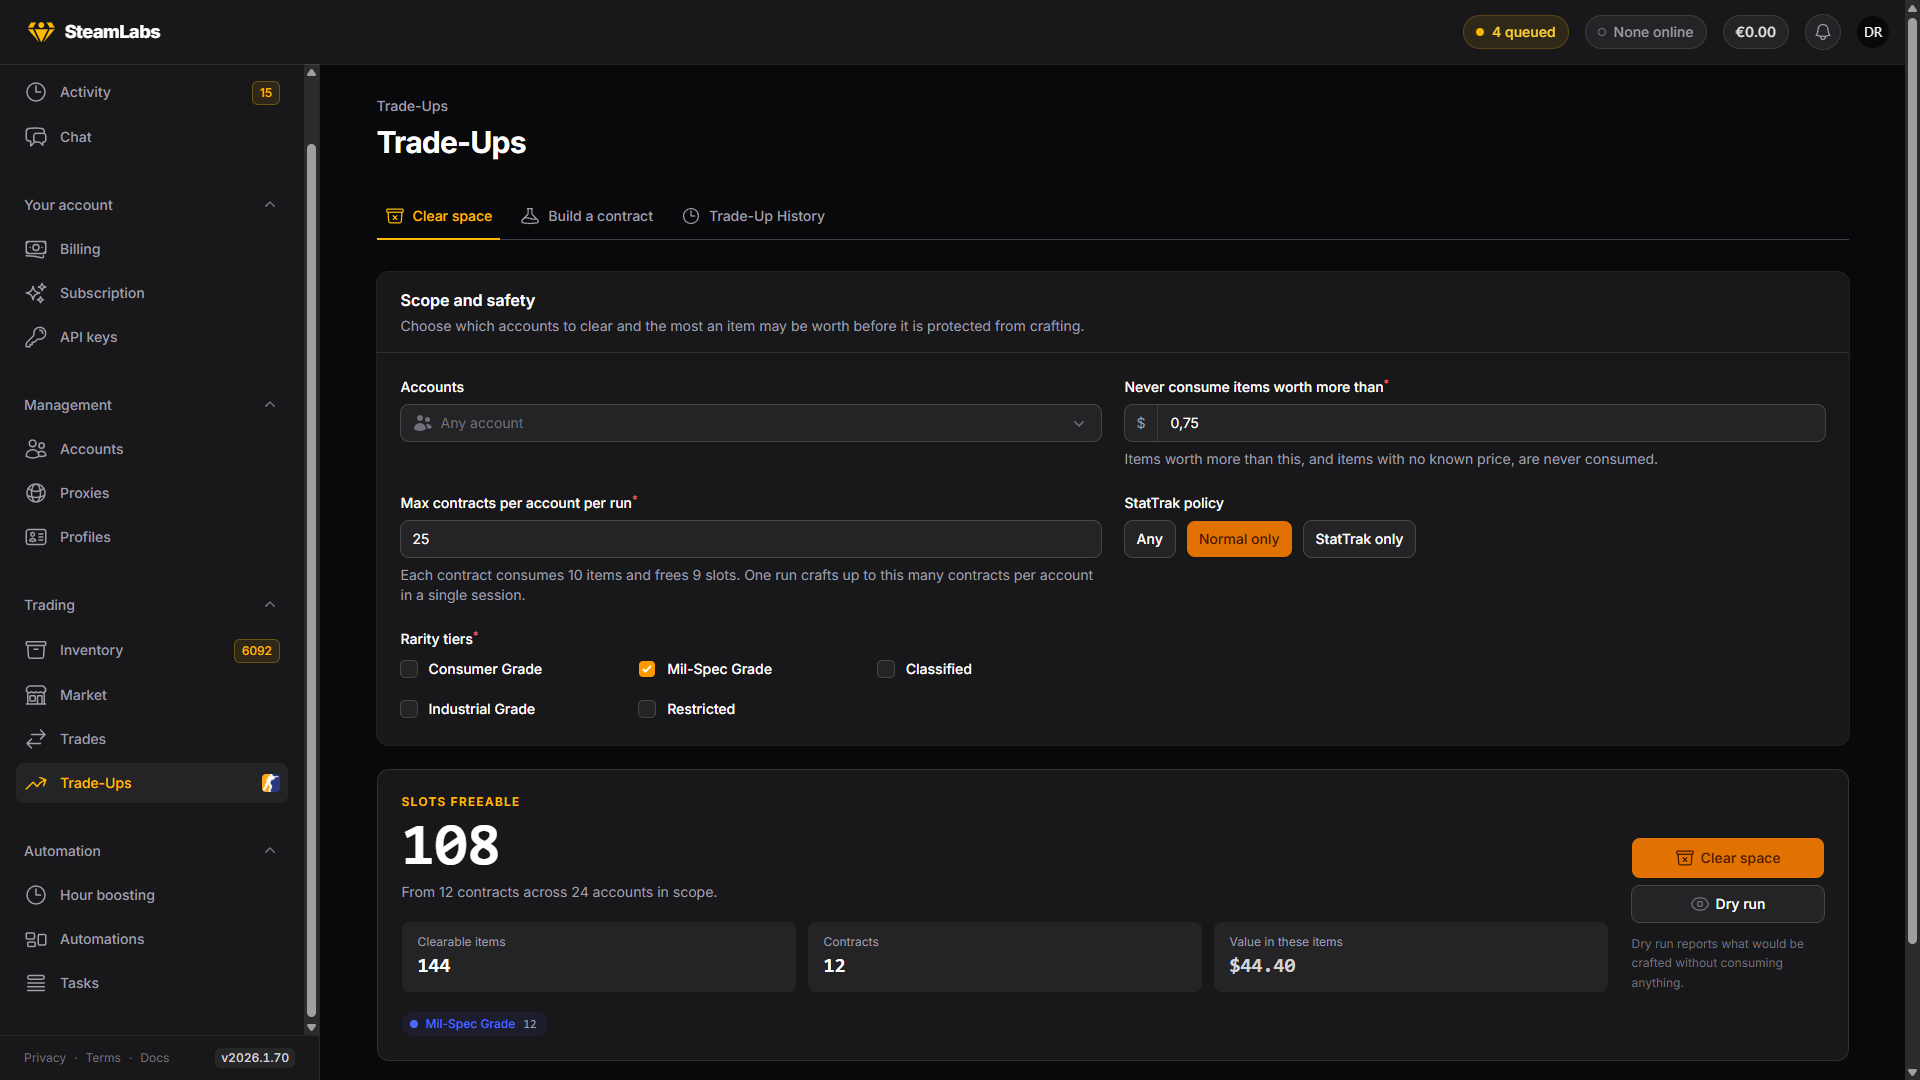Click the Build a contract flask icon
This screenshot has height=1080, width=1920.
tap(530, 216)
